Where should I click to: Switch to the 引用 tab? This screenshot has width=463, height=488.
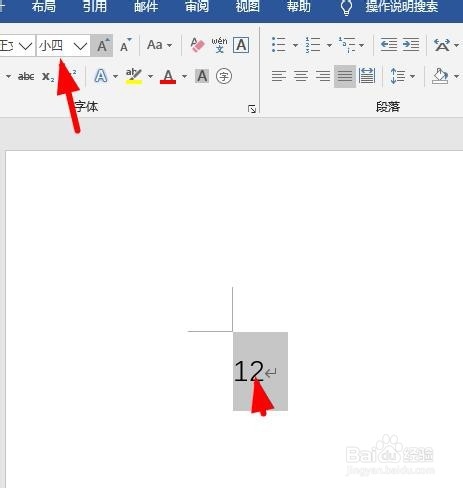[x=95, y=7]
